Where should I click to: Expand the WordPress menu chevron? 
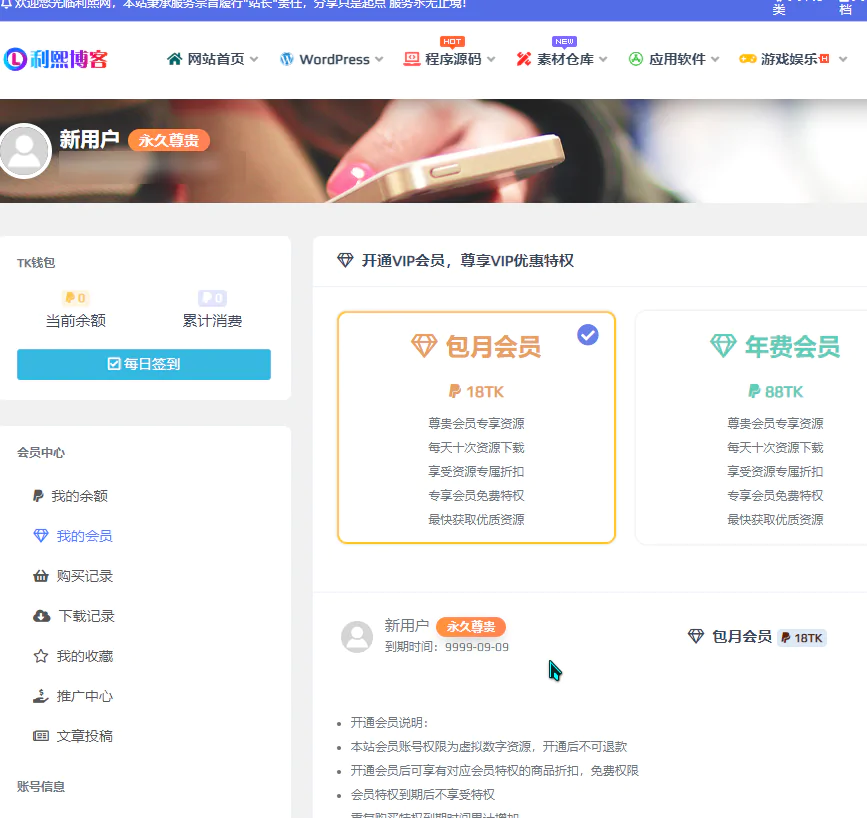pos(379,59)
